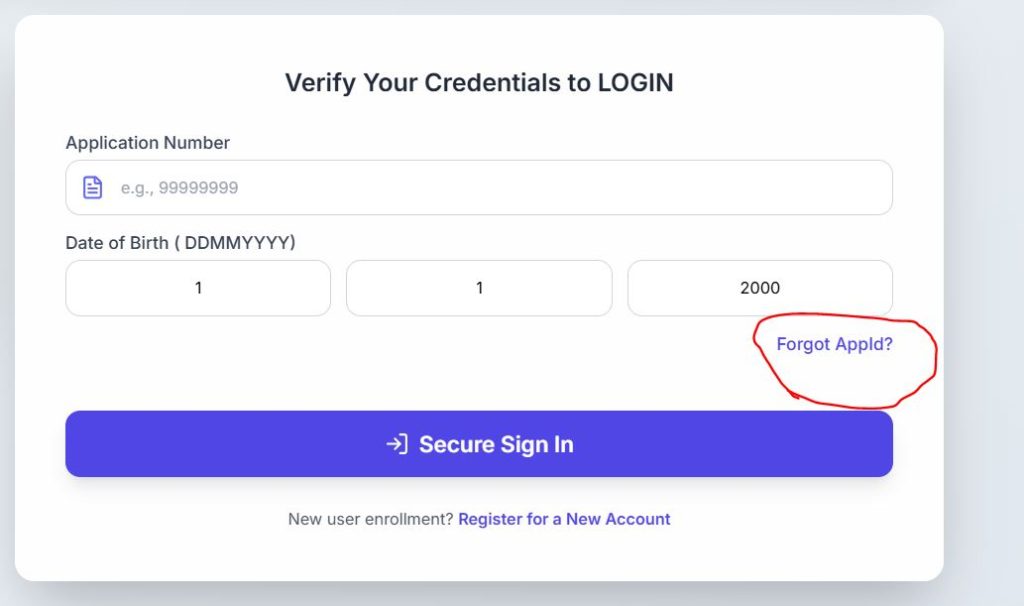Focus the Application Number input field
Screen dimensions: 1024x606
[500, 188]
